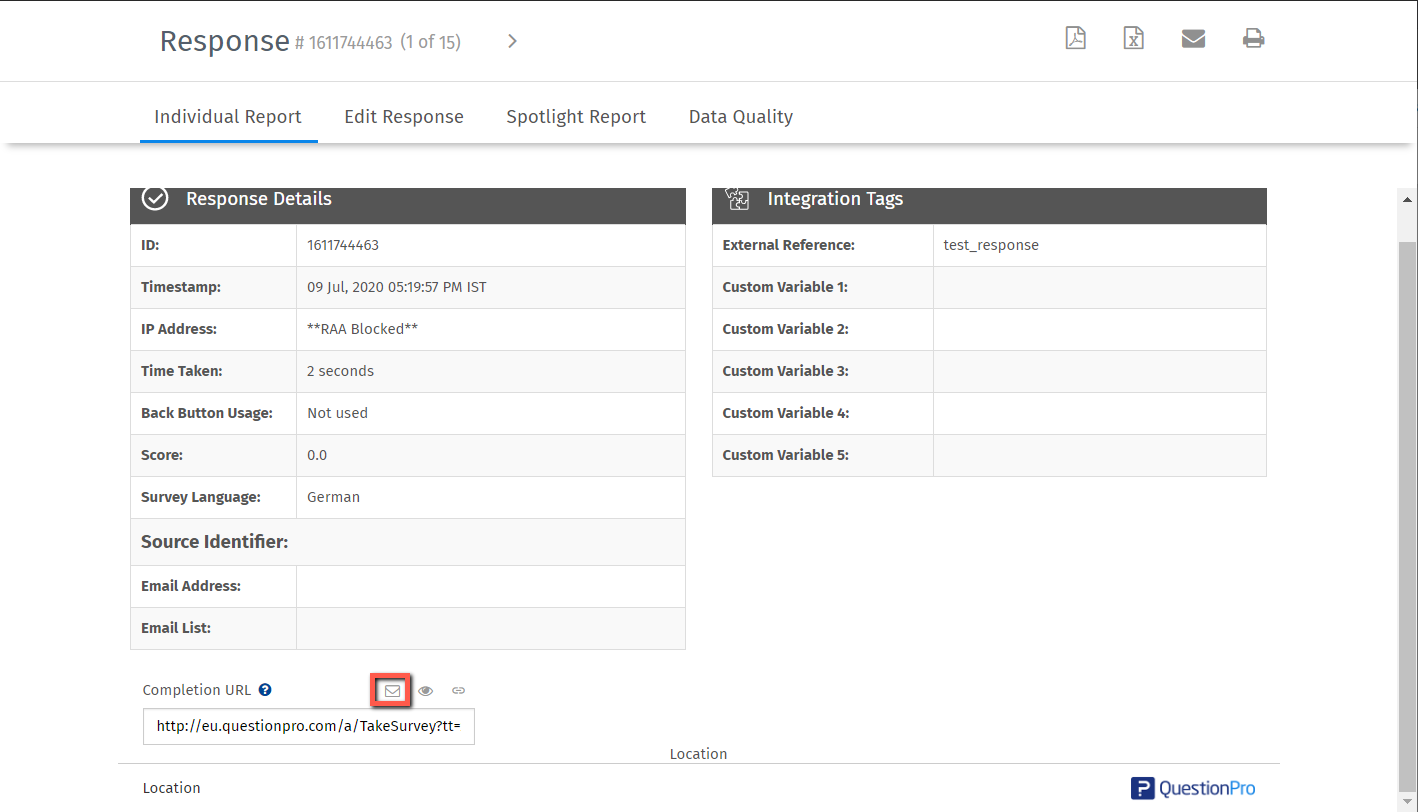Export response to Excel icon

pos(1133,39)
